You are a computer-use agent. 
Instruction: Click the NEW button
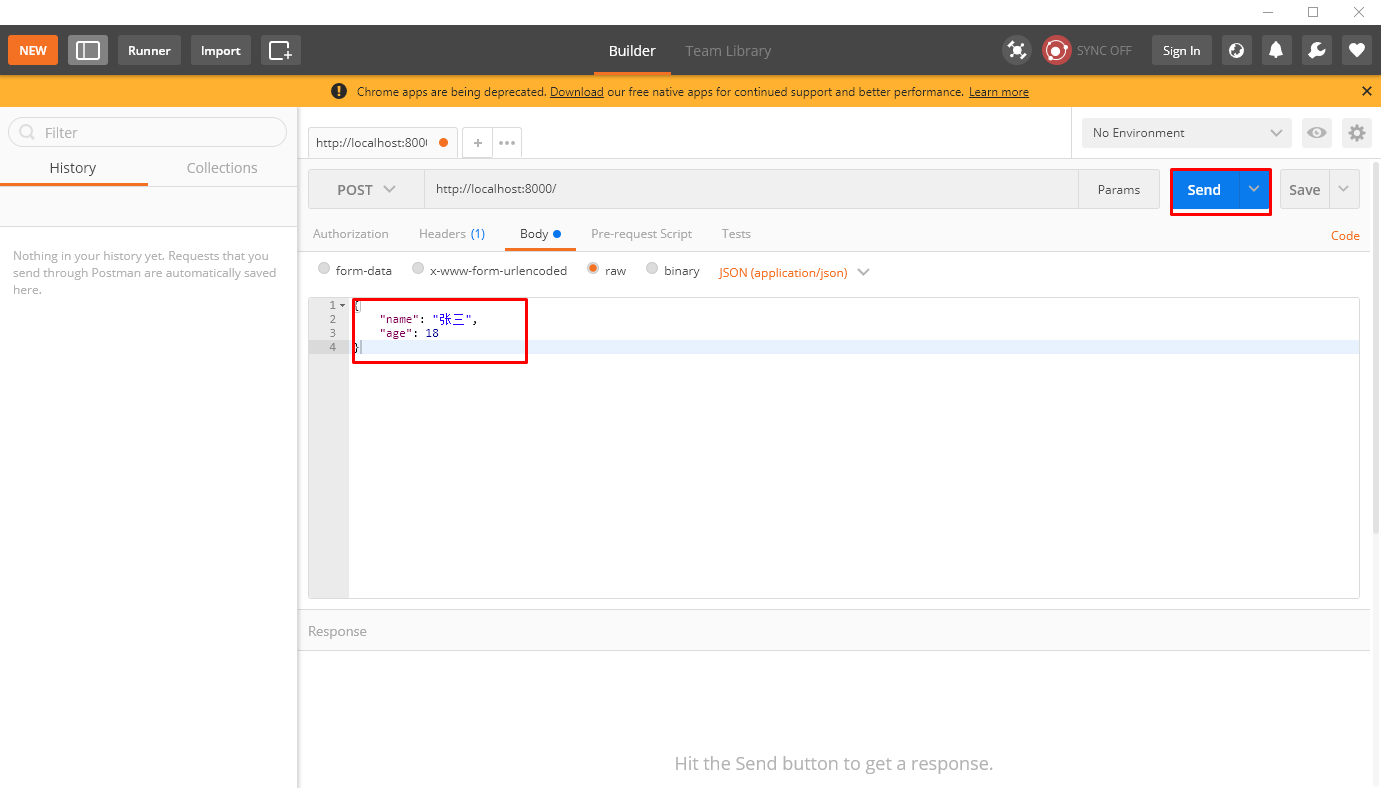tap(33, 50)
